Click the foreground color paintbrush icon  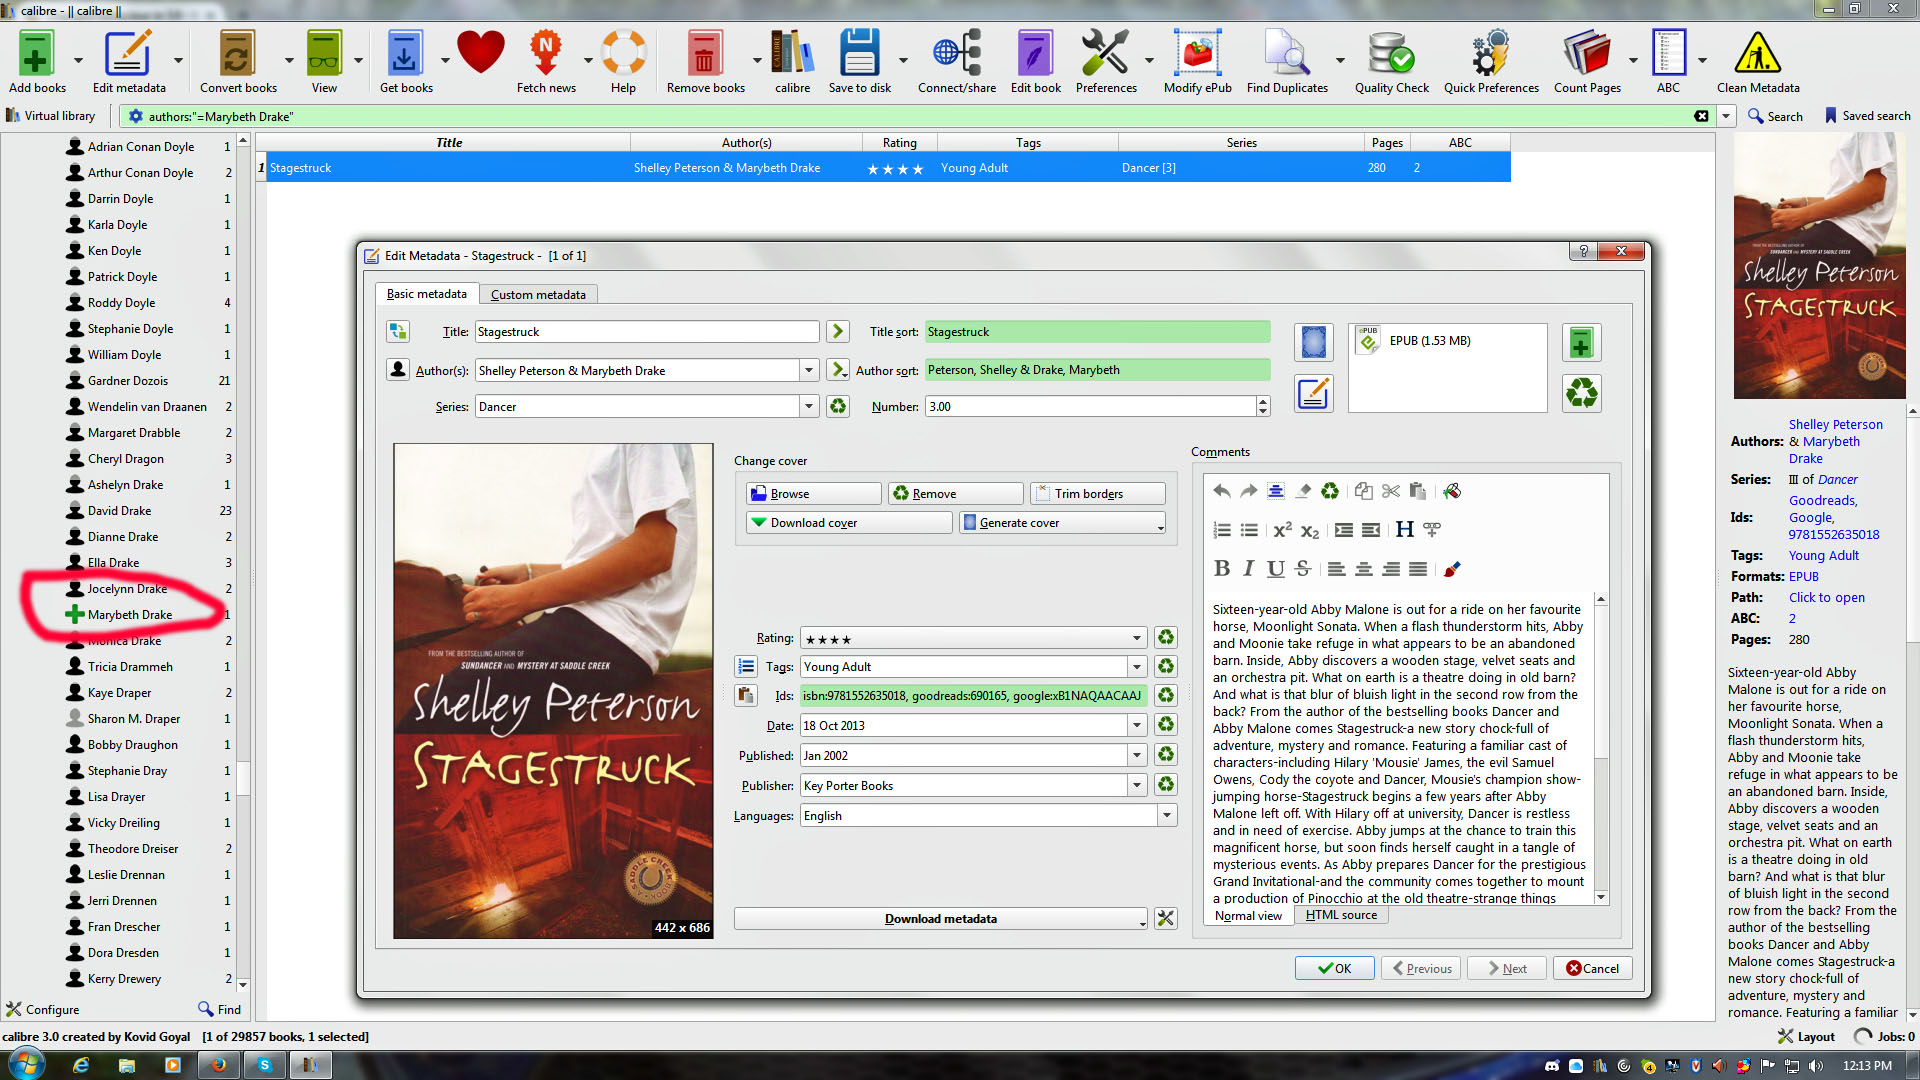click(1451, 569)
